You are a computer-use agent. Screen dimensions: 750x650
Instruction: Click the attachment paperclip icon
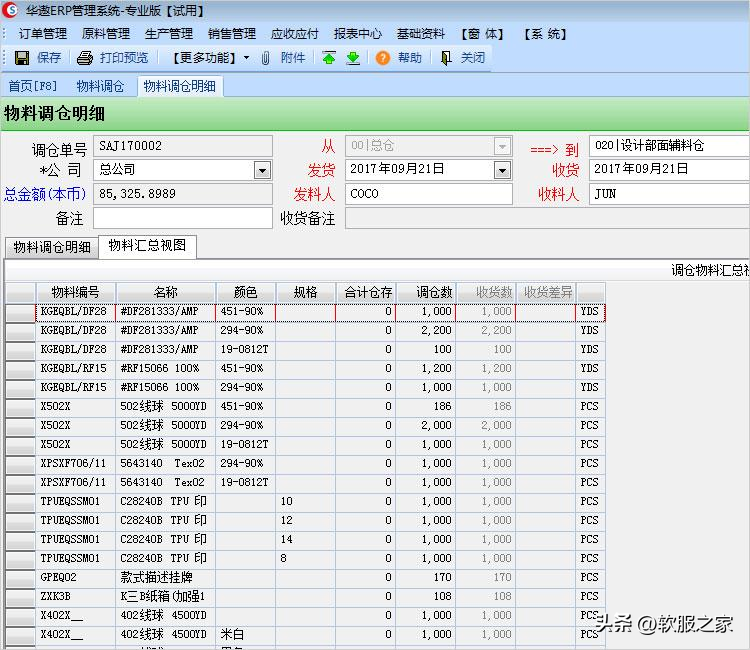(266, 58)
